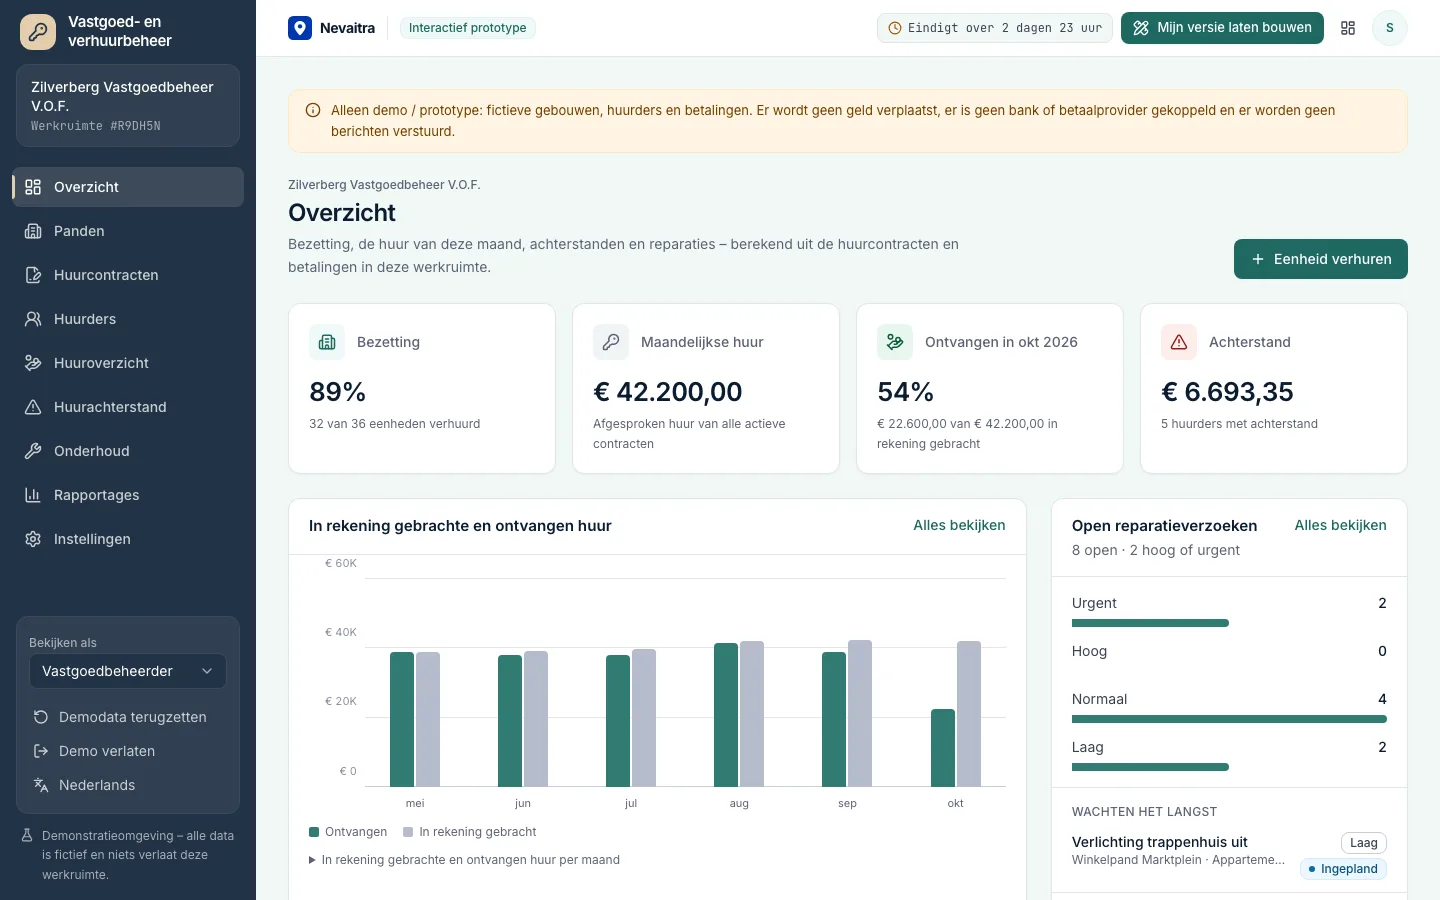Click the Demodata terugzetten reset icon
The height and width of the screenshot is (900, 1440).
(41, 717)
